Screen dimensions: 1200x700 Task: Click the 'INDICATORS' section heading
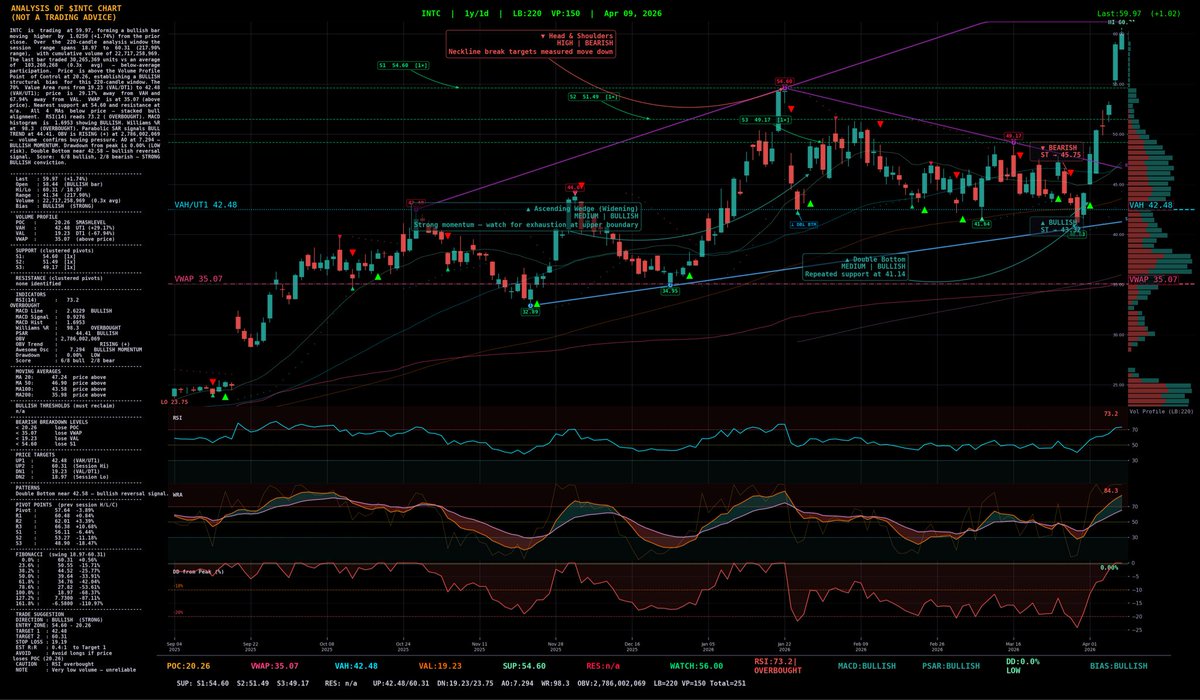[30, 294]
